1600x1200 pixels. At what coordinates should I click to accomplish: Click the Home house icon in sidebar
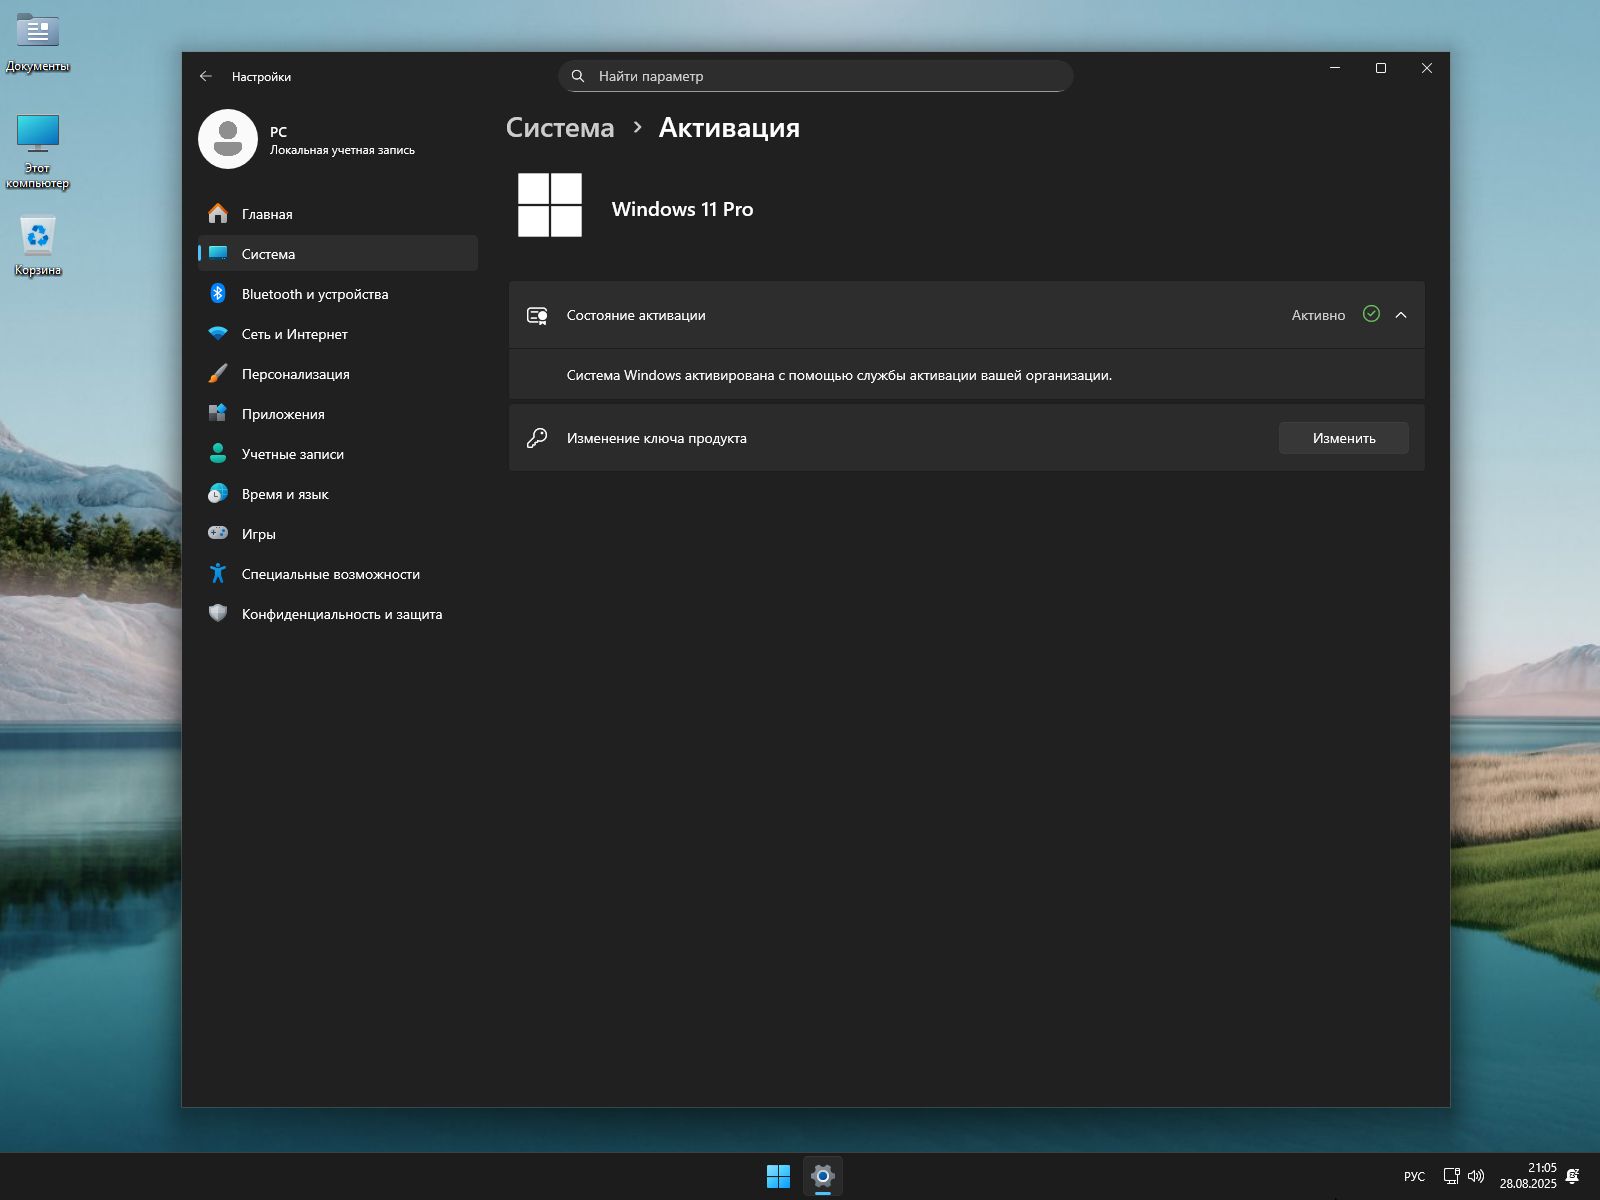pos(218,213)
